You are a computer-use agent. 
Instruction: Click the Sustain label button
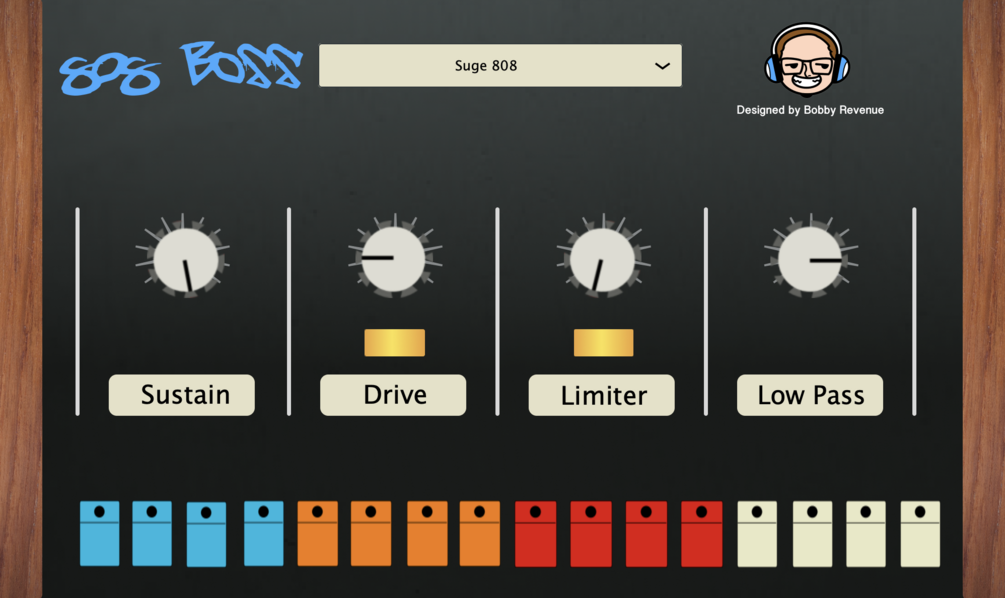pyautogui.click(x=181, y=395)
